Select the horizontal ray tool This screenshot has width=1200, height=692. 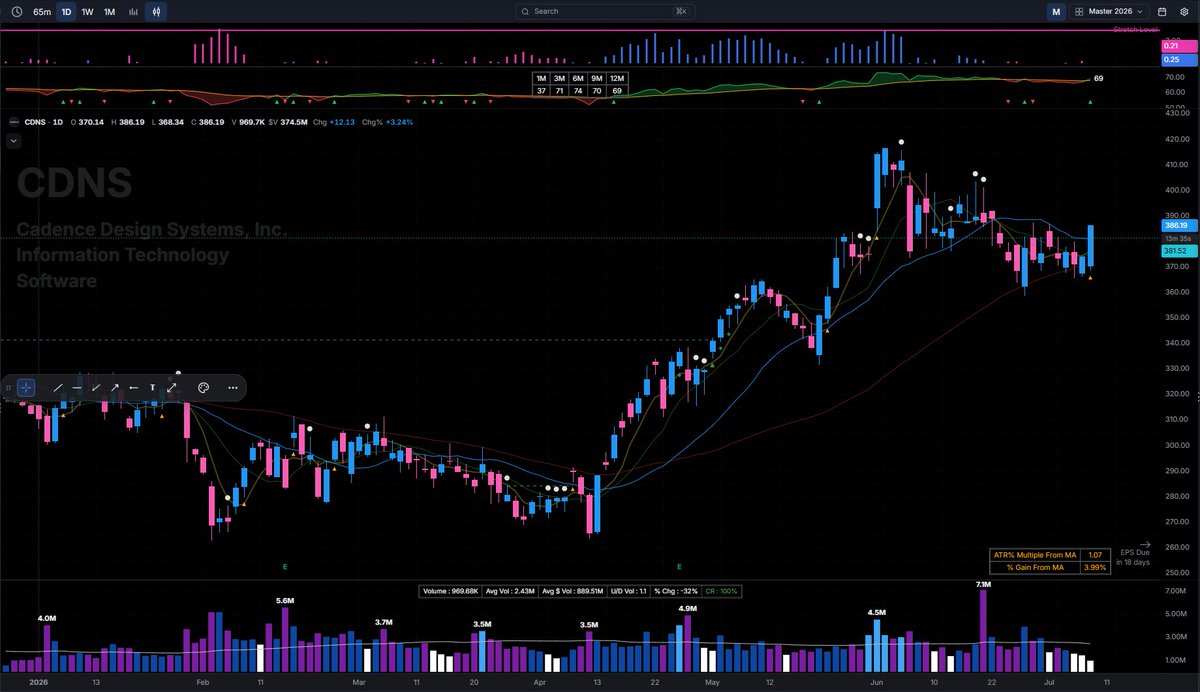pos(134,387)
